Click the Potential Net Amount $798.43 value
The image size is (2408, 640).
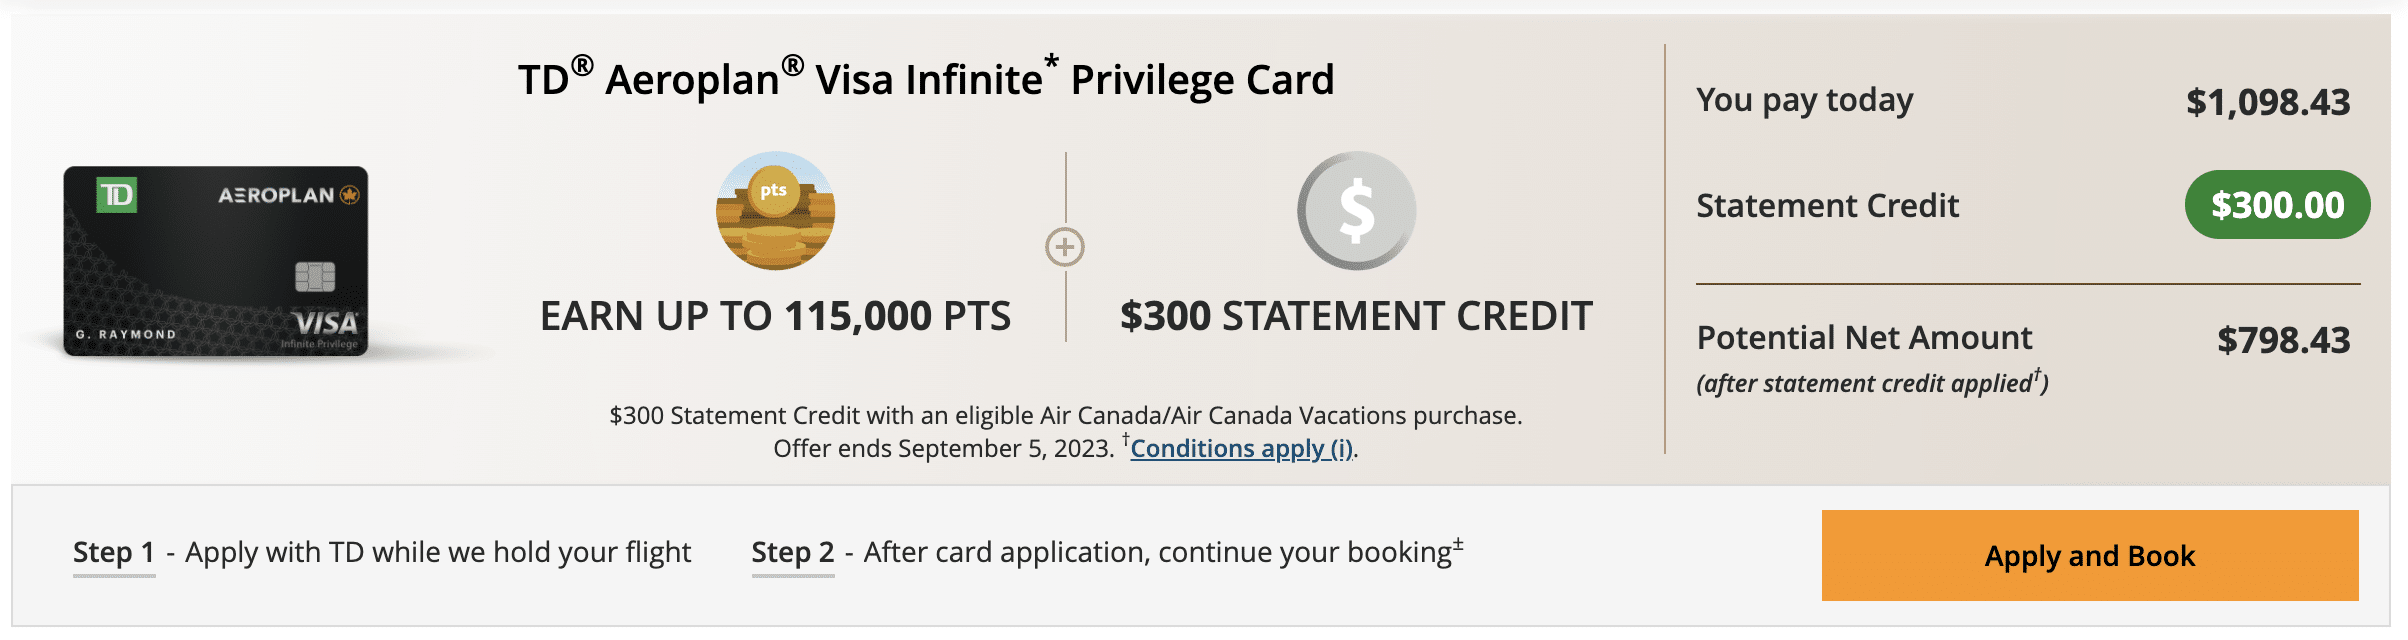(x=2283, y=340)
